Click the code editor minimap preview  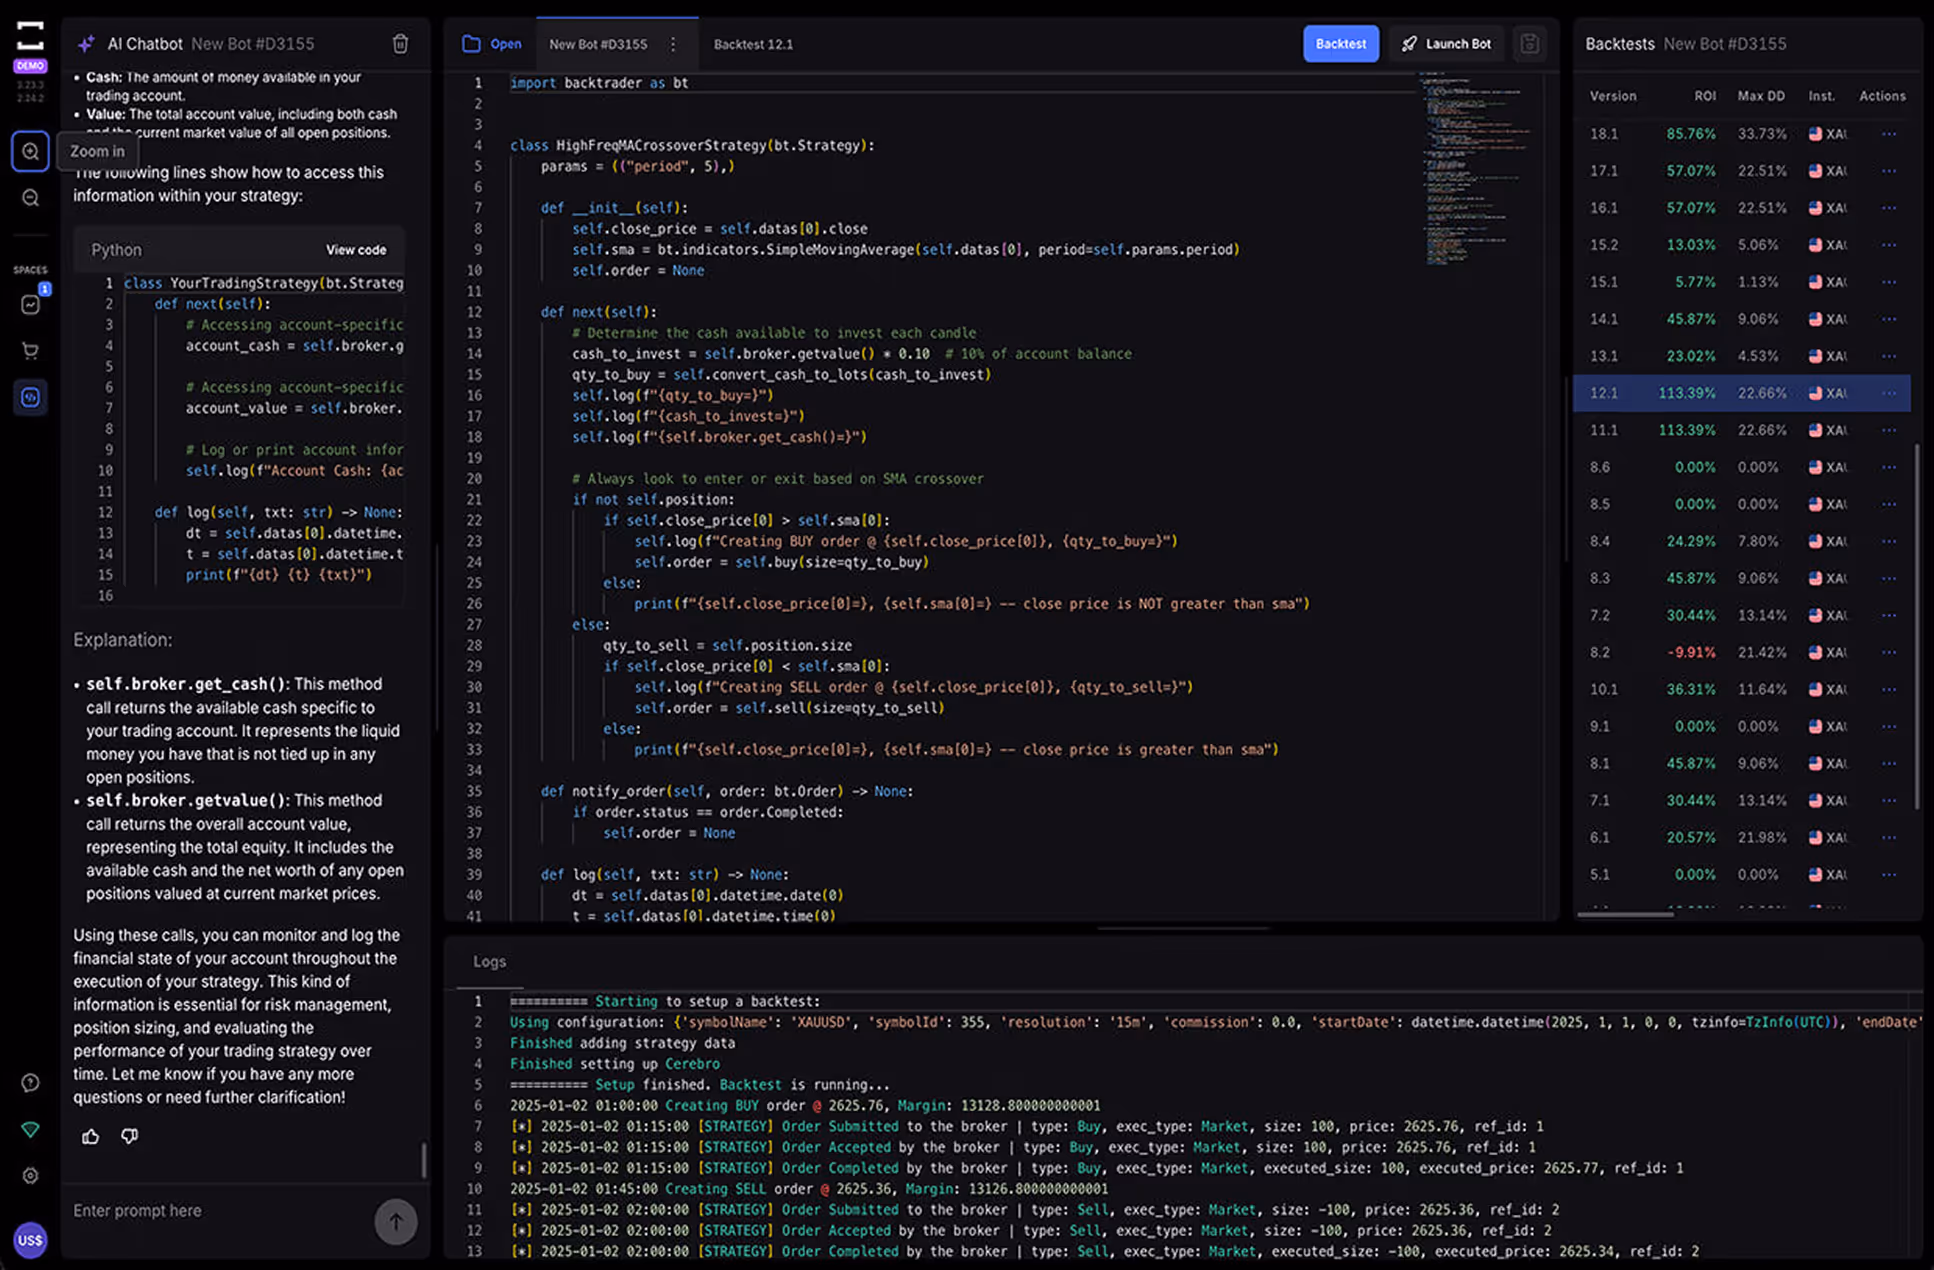[1476, 168]
